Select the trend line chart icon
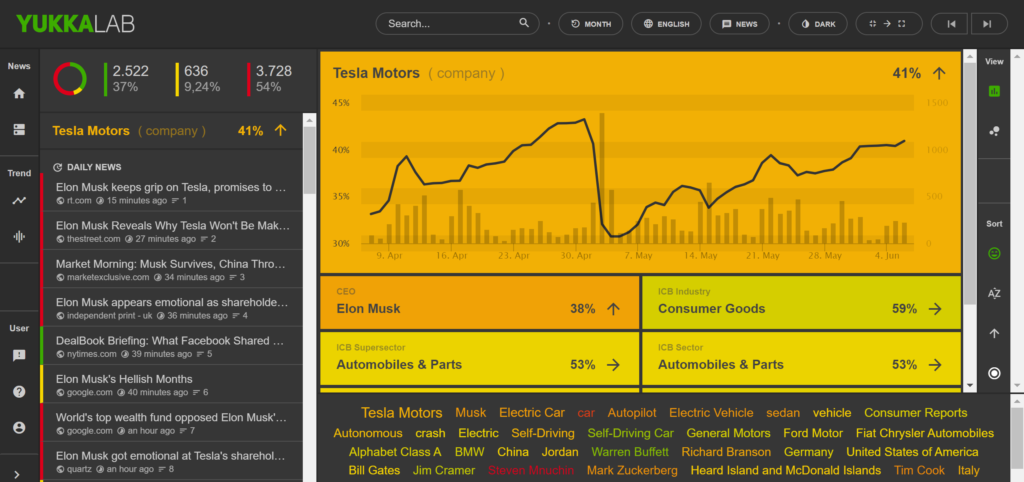 click(19, 201)
